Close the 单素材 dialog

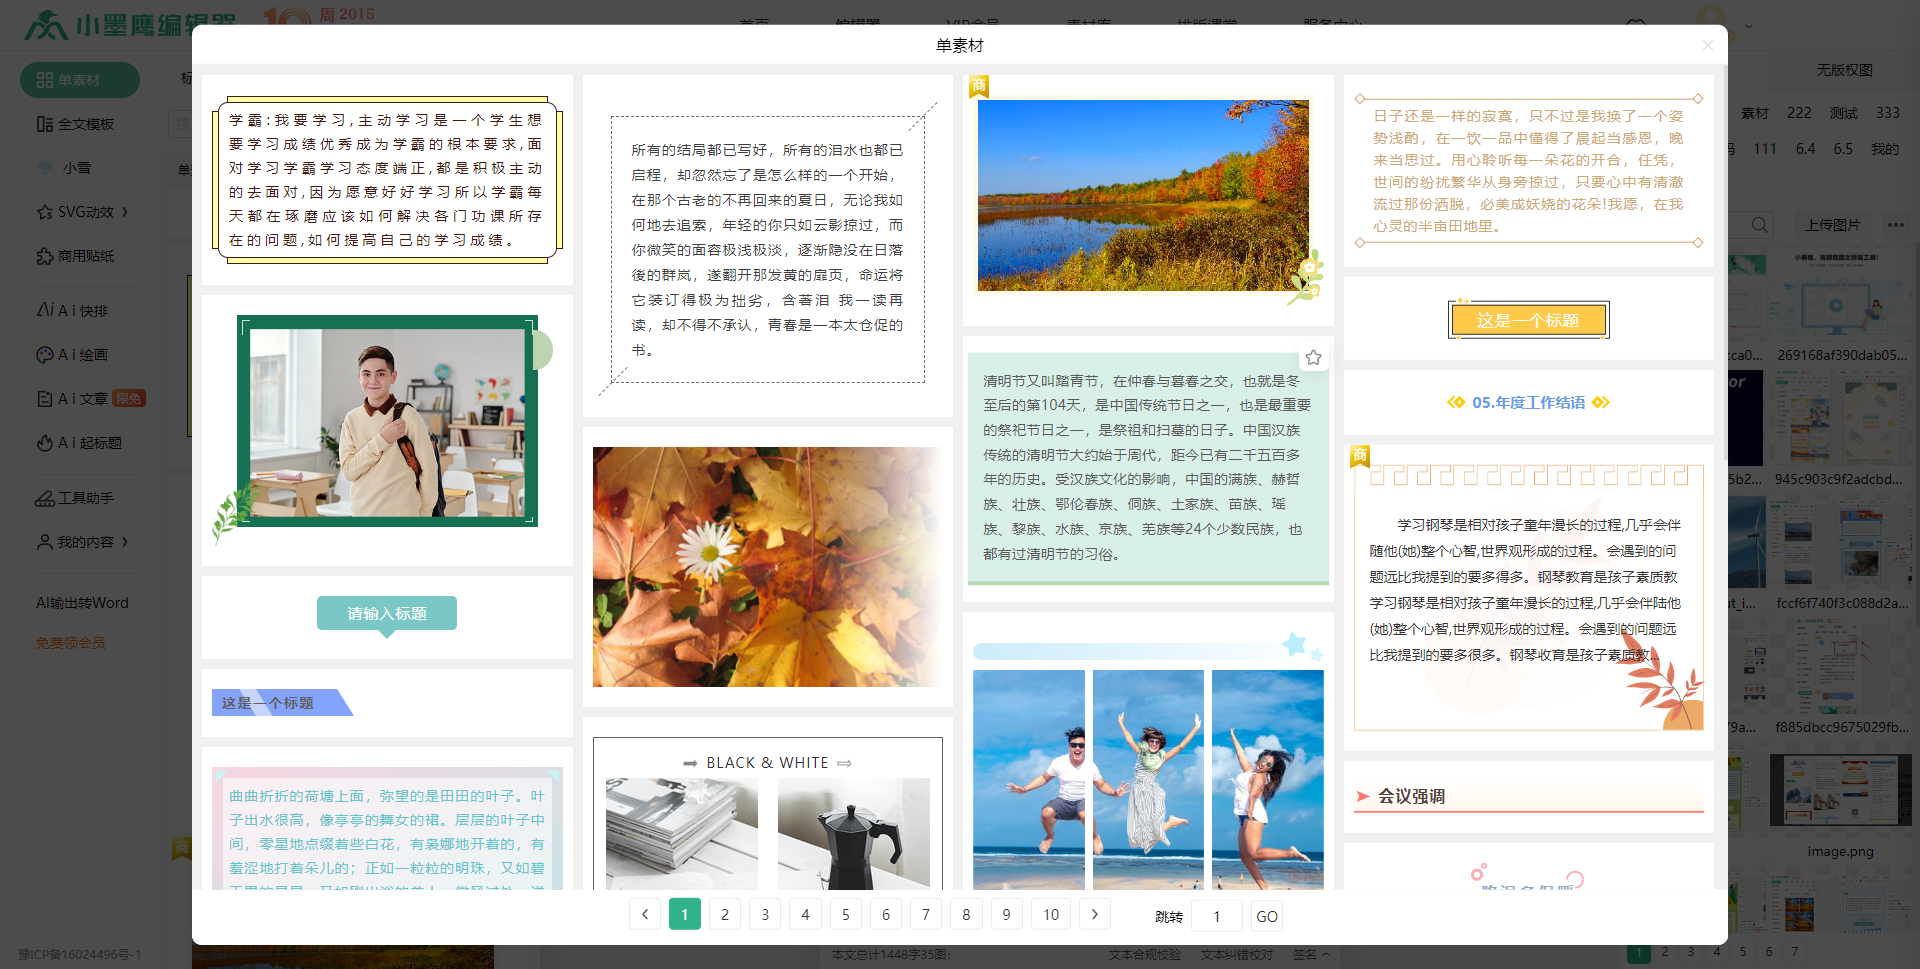pyautogui.click(x=1707, y=45)
